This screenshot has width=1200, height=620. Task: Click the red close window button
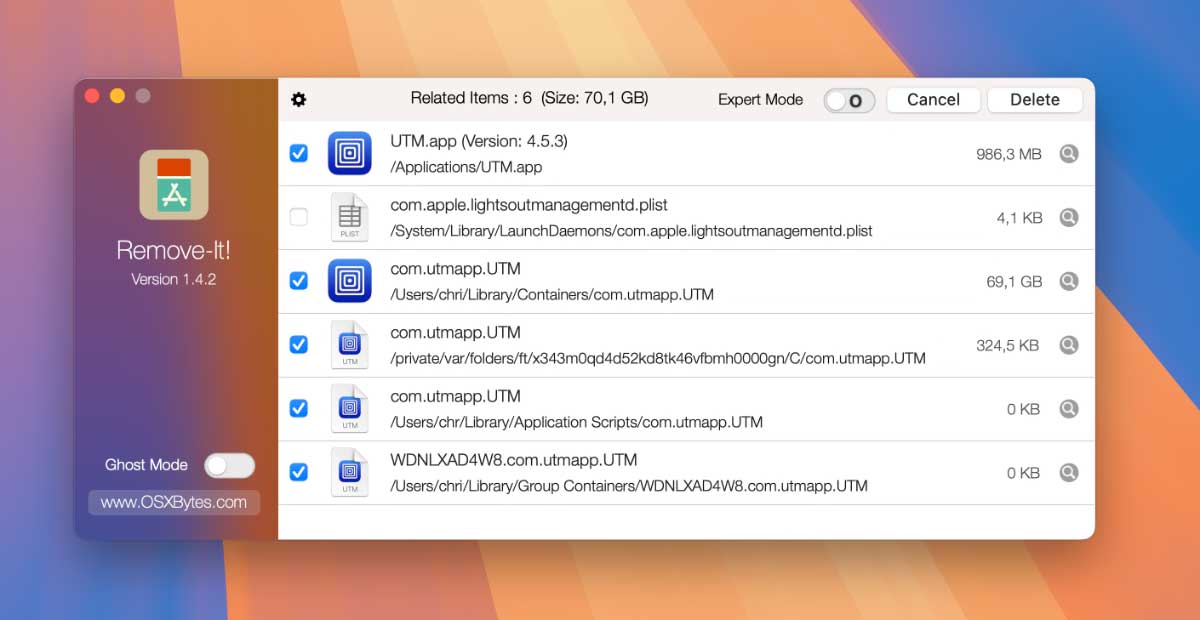click(x=92, y=96)
